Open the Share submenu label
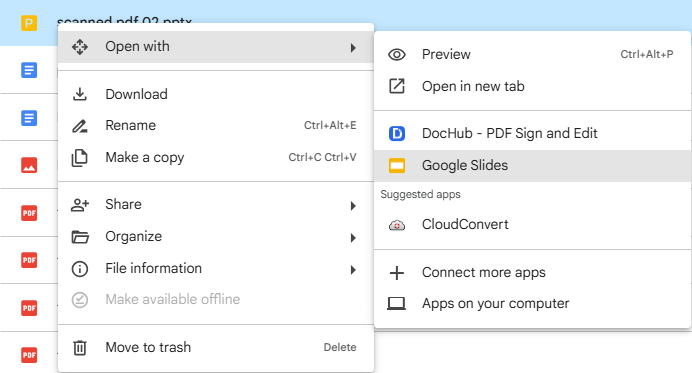The width and height of the screenshot is (692, 373). (x=124, y=204)
